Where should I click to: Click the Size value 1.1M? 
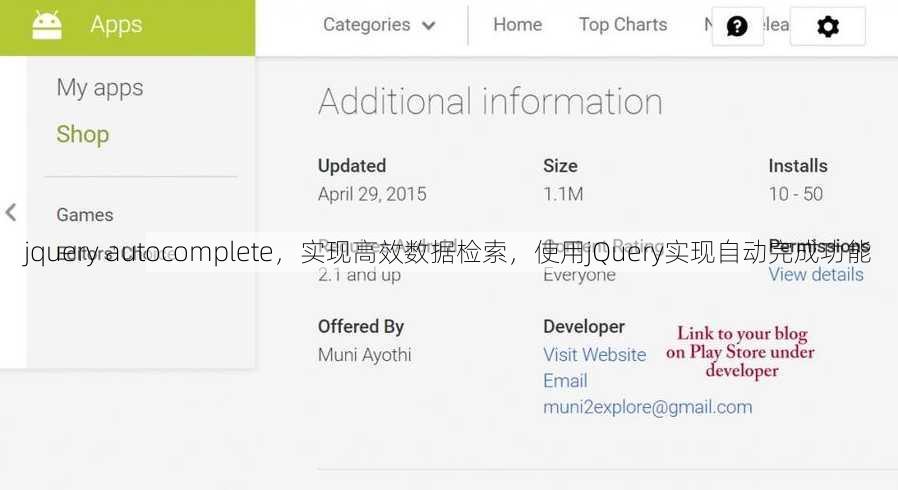coord(563,194)
